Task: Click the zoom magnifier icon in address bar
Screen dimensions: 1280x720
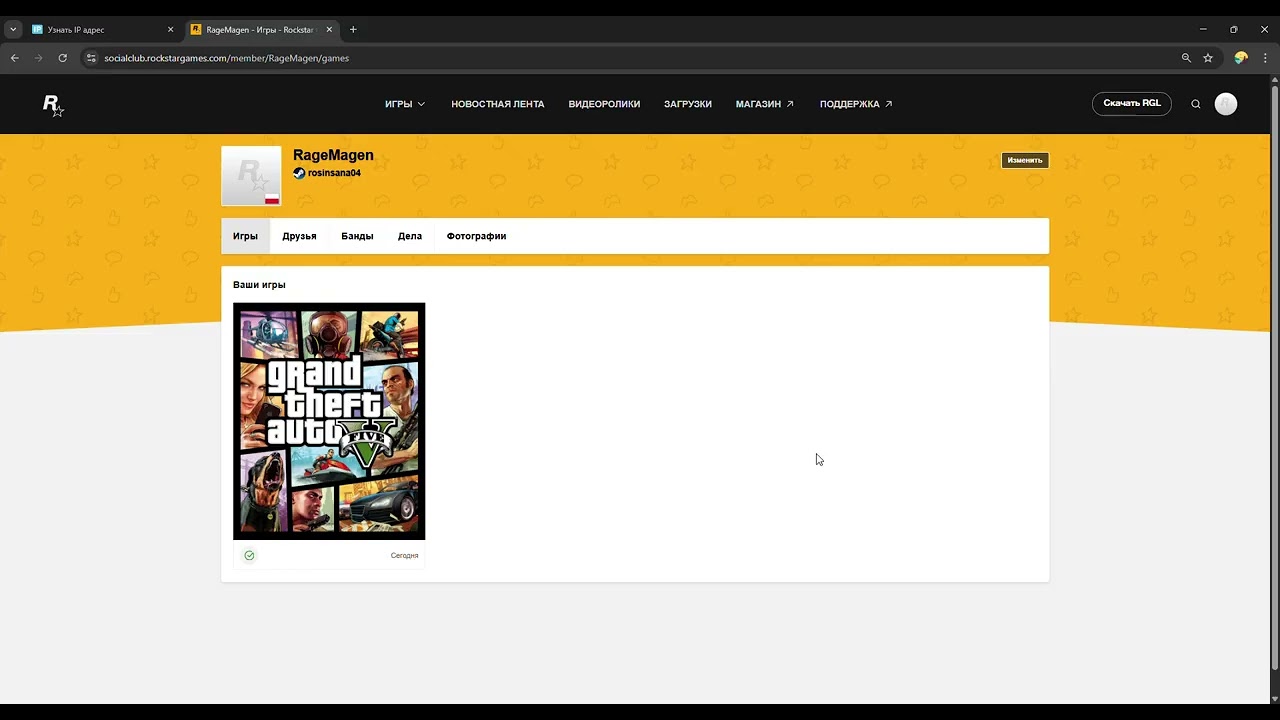Action: (x=1187, y=58)
